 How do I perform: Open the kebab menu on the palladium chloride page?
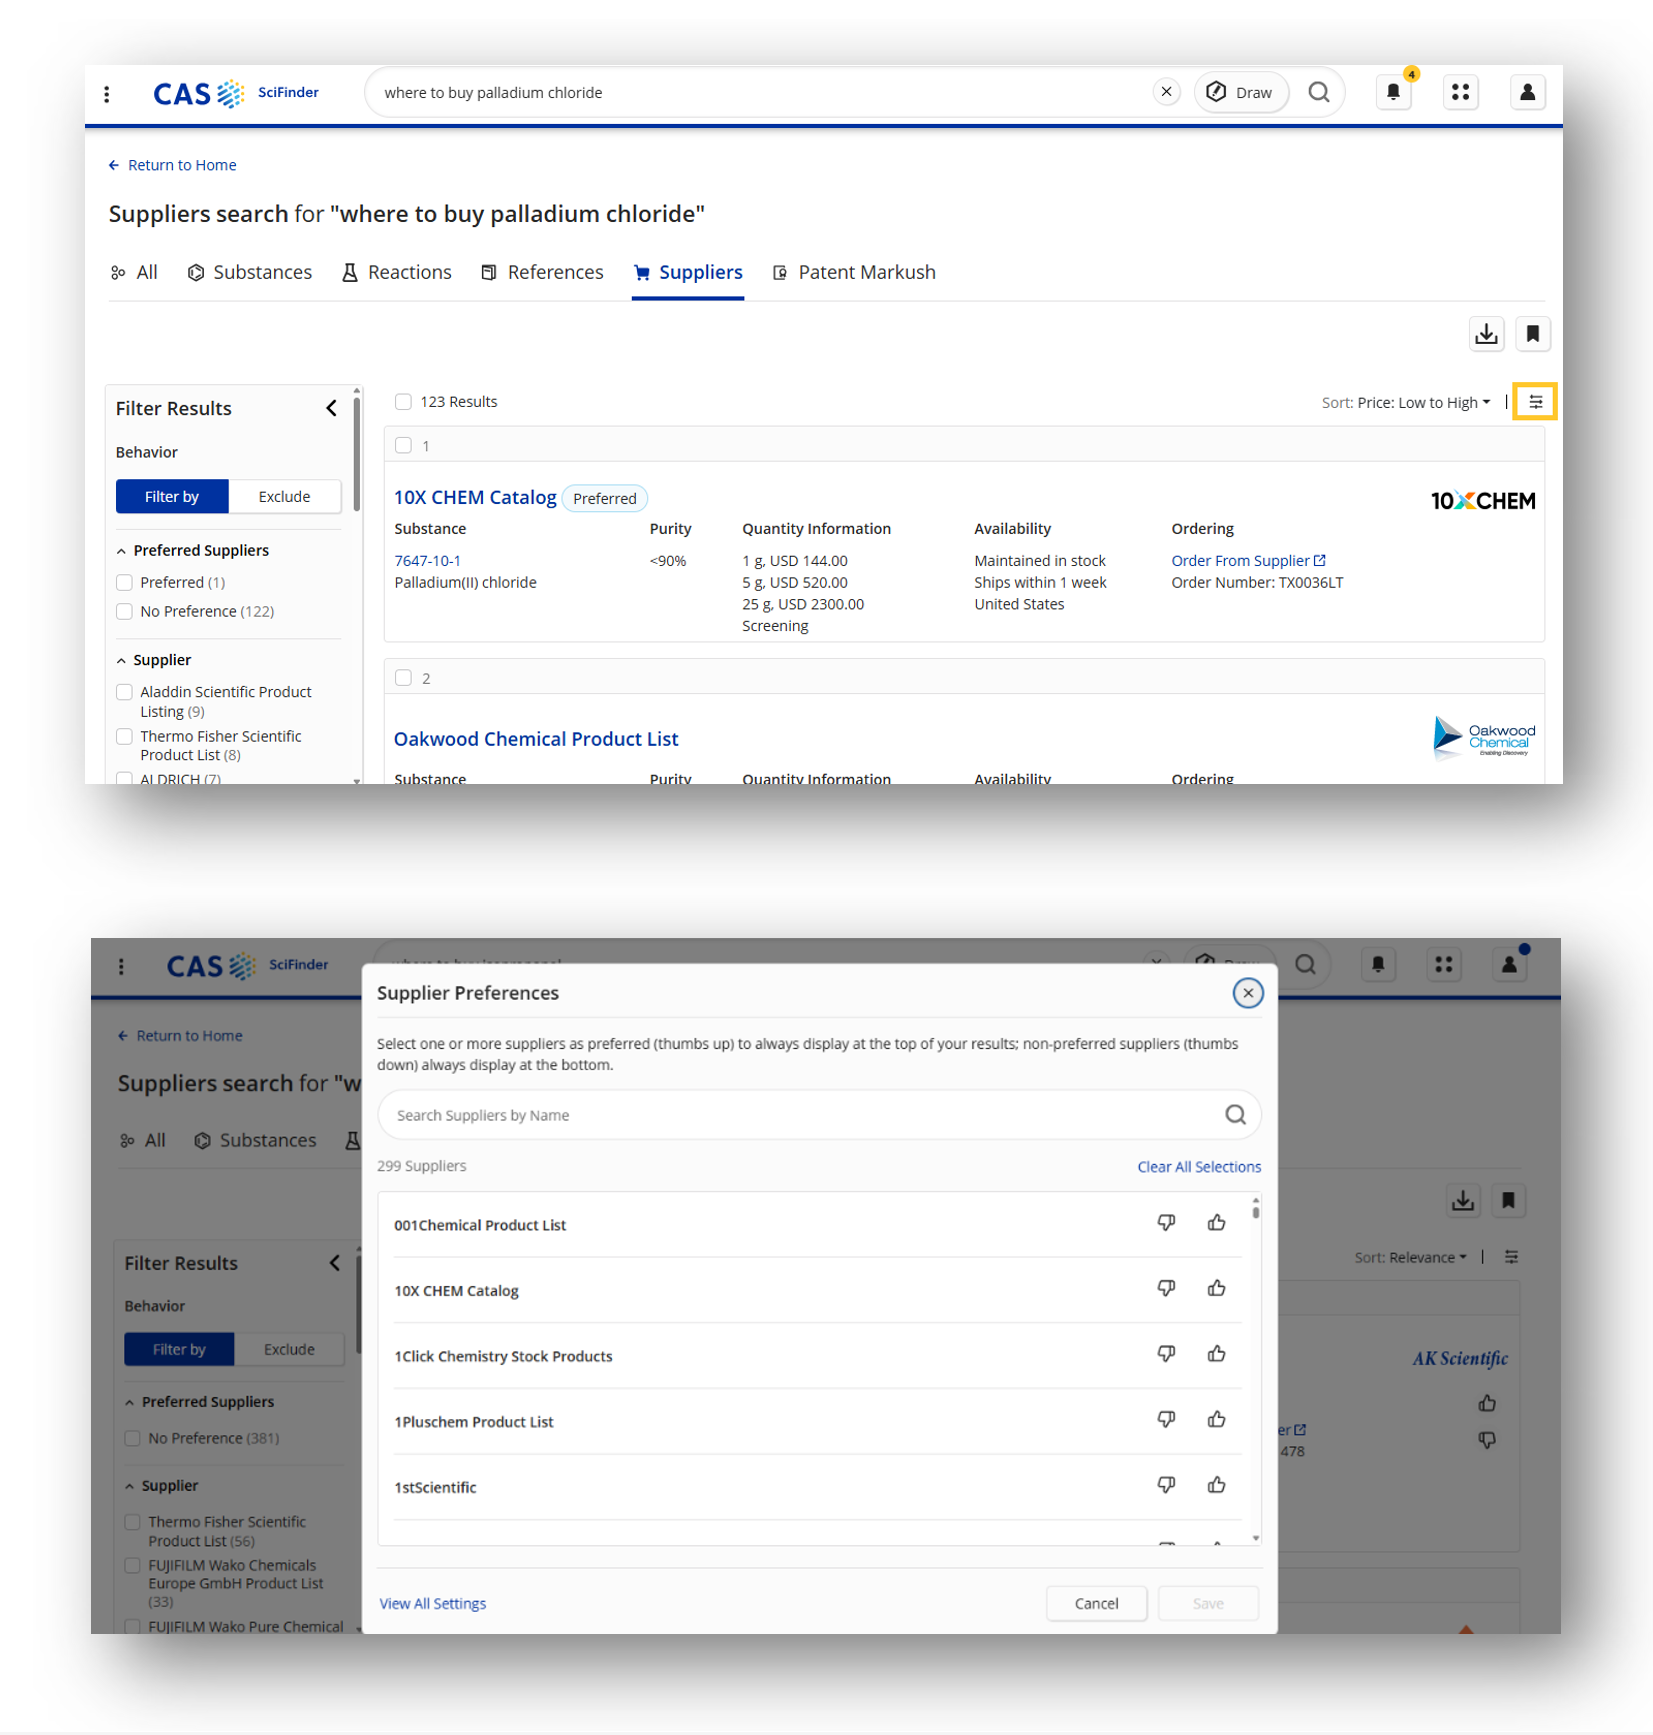(107, 94)
